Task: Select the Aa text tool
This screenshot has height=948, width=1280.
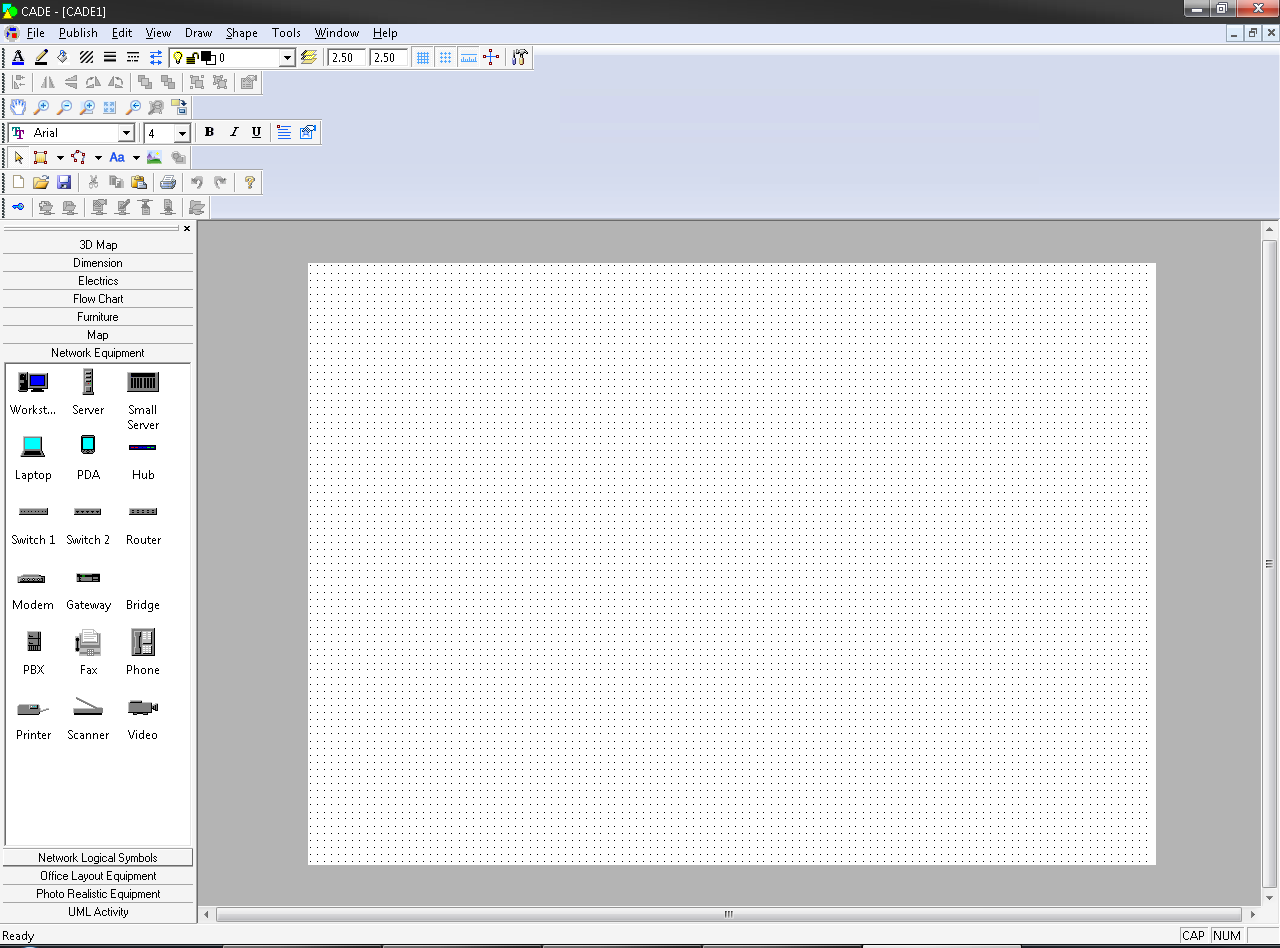Action: (117, 157)
